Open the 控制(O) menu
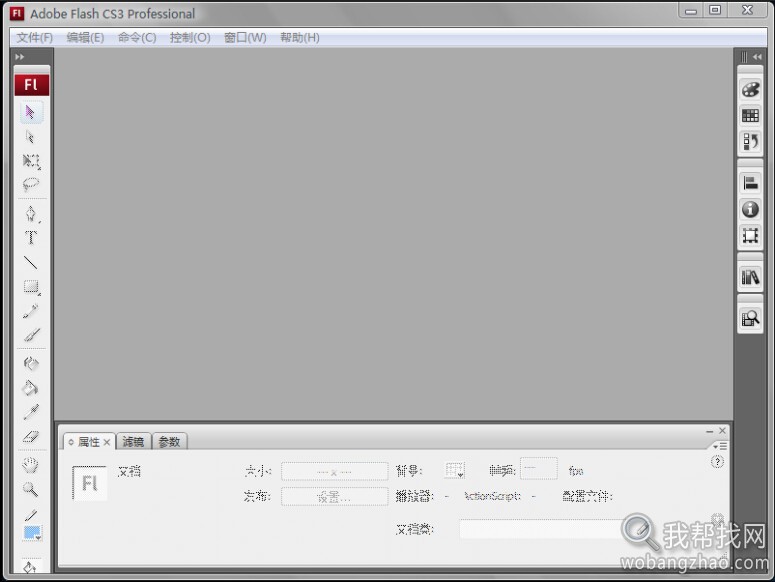775x582 pixels. [190, 38]
